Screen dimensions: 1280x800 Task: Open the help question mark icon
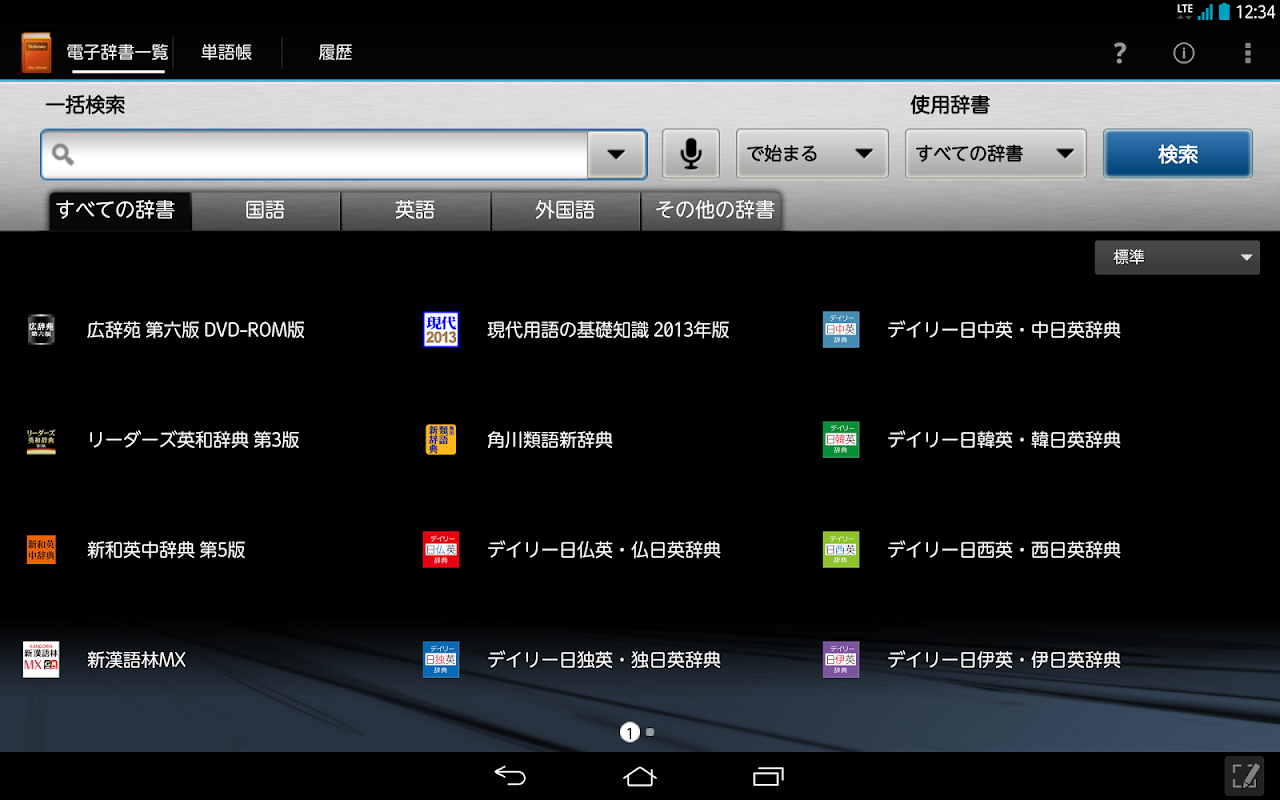click(1120, 53)
